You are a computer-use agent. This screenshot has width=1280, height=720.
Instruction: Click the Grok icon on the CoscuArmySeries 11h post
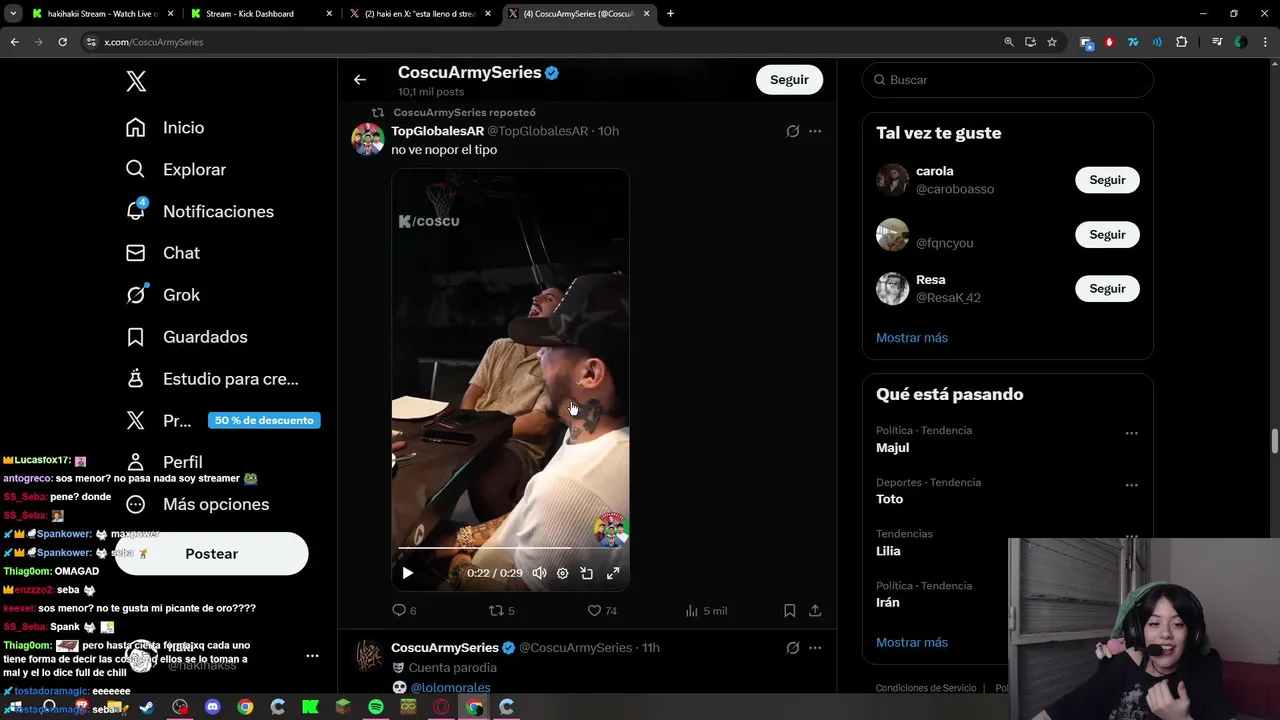click(x=792, y=648)
